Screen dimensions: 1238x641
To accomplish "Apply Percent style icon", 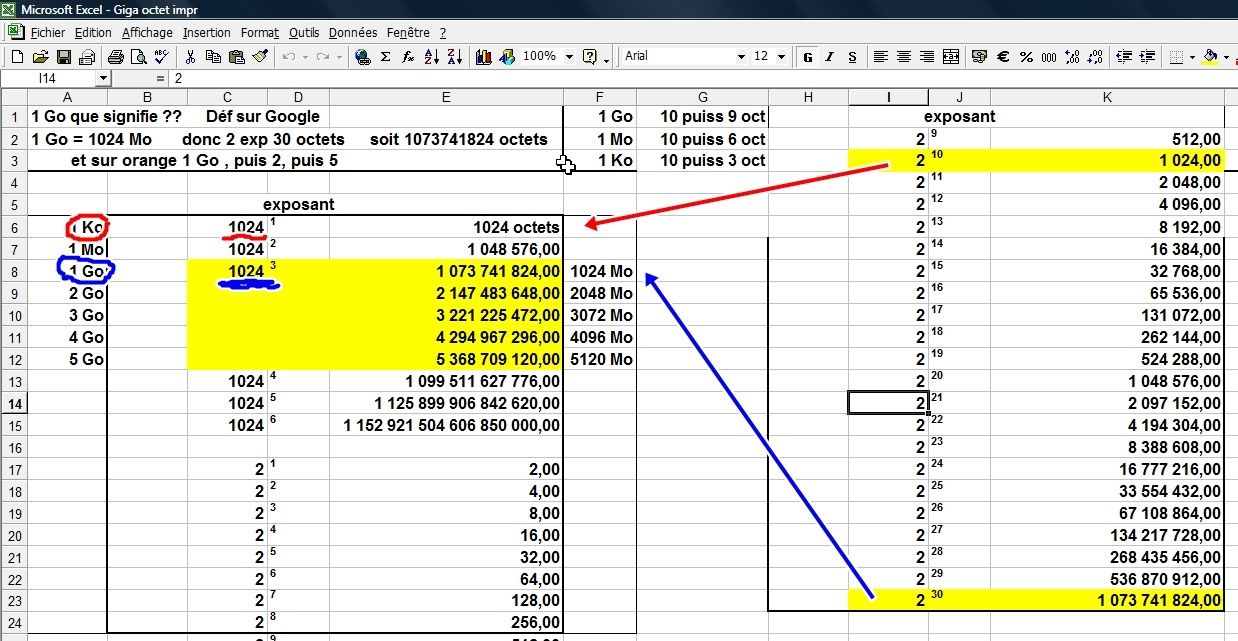I will pos(1026,57).
